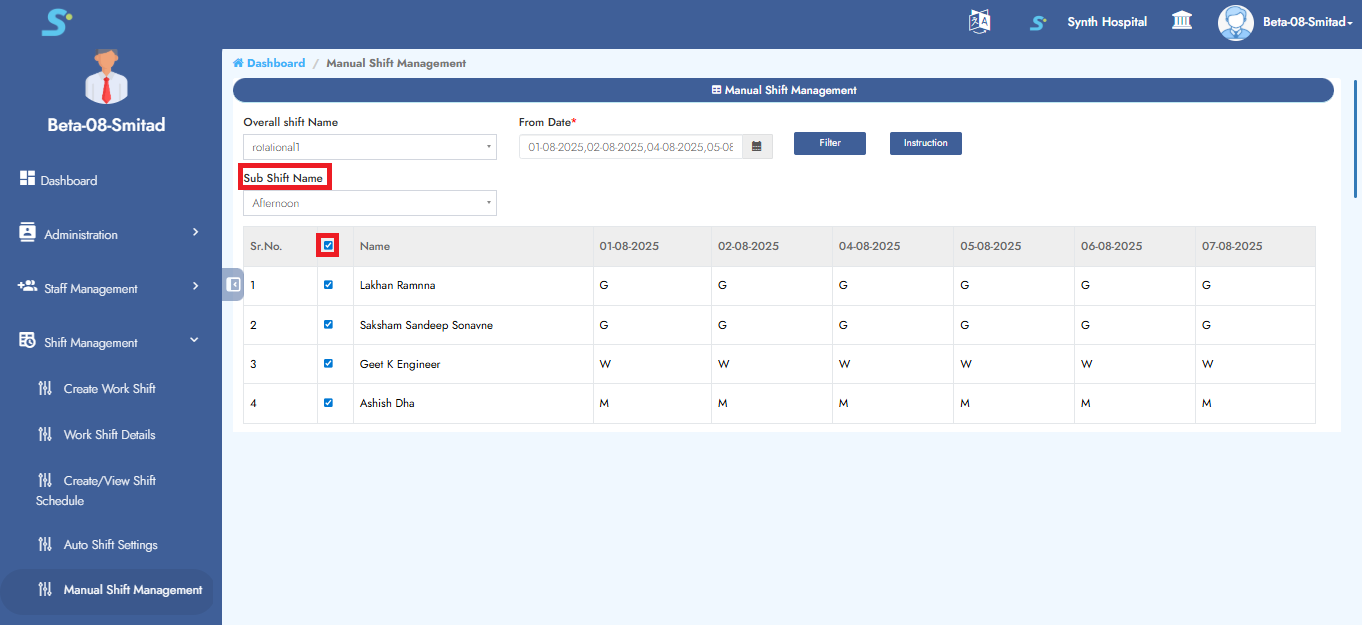Click the Synth Hospital logo icon
This screenshot has height=625, width=1362.
pos(1038,22)
